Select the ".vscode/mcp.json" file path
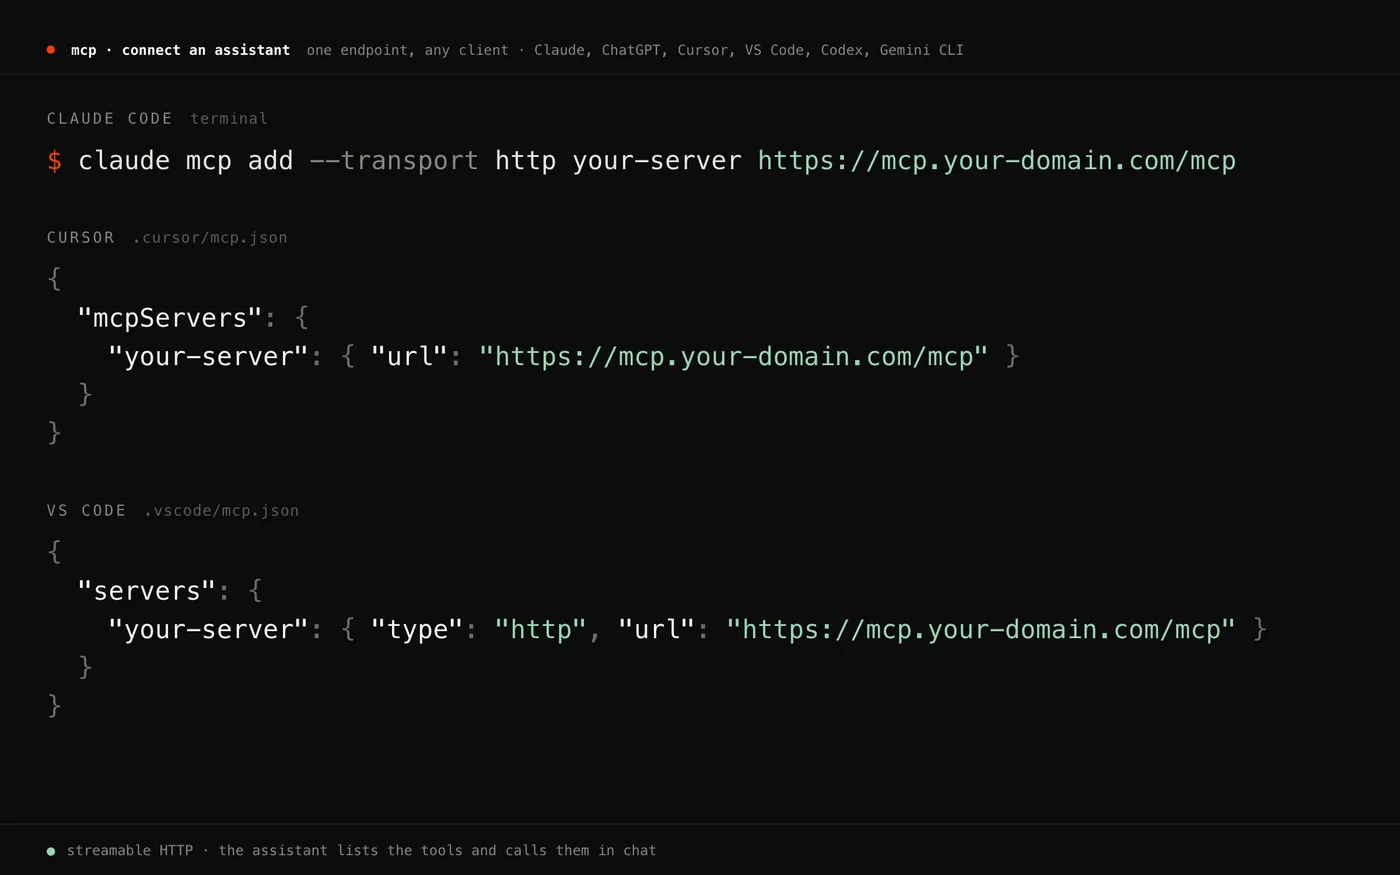Image resolution: width=1400 pixels, height=875 pixels. [x=221, y=510]
